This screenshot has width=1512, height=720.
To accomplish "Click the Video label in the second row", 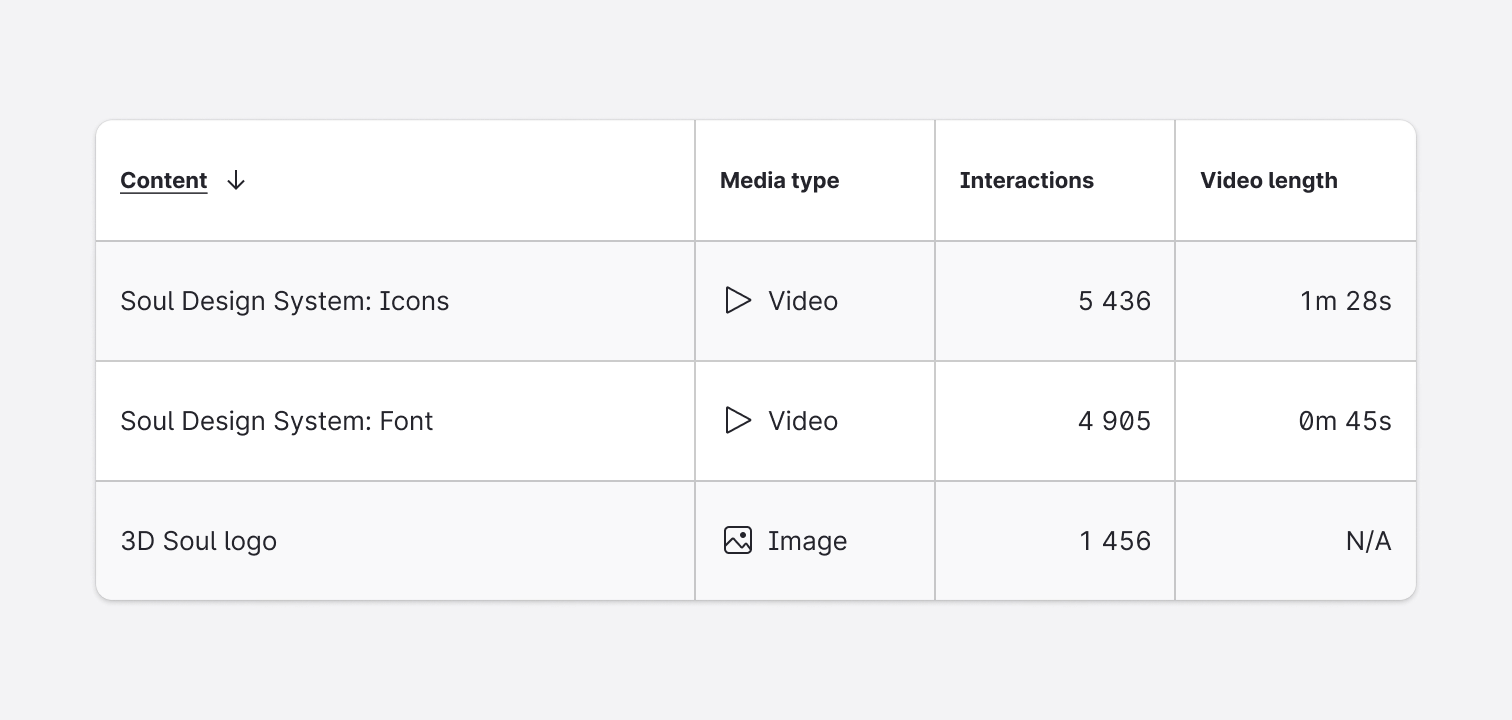I will (803, 420).
